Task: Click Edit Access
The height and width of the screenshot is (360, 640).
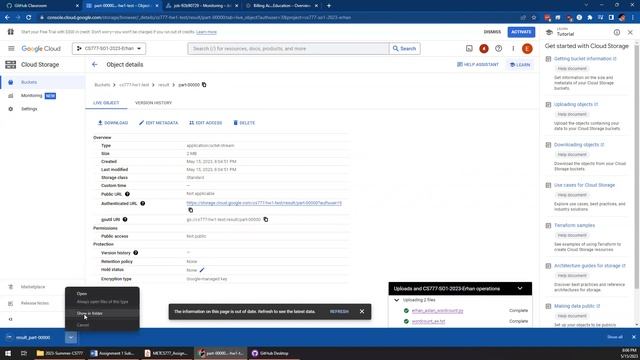Action: [205, 123]
